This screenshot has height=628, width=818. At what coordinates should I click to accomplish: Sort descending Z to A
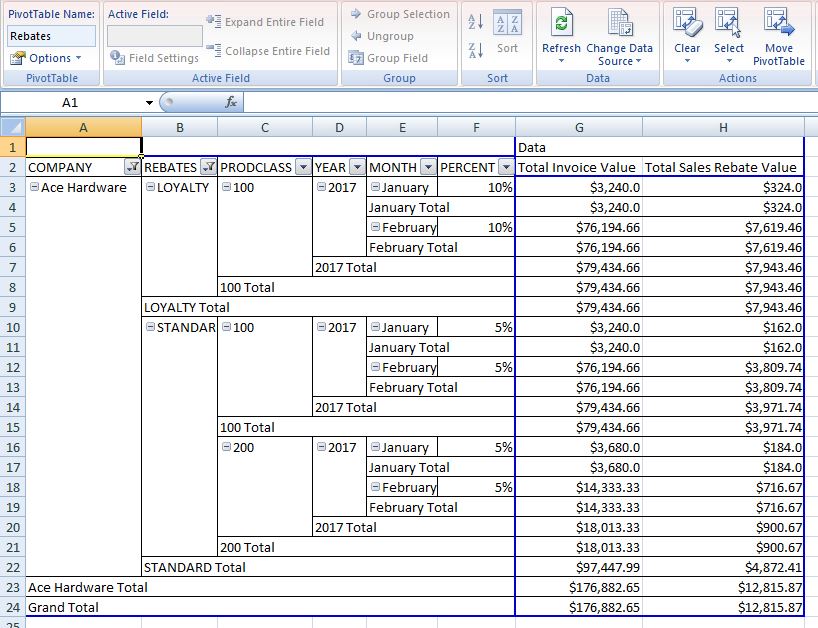point(475,50)
